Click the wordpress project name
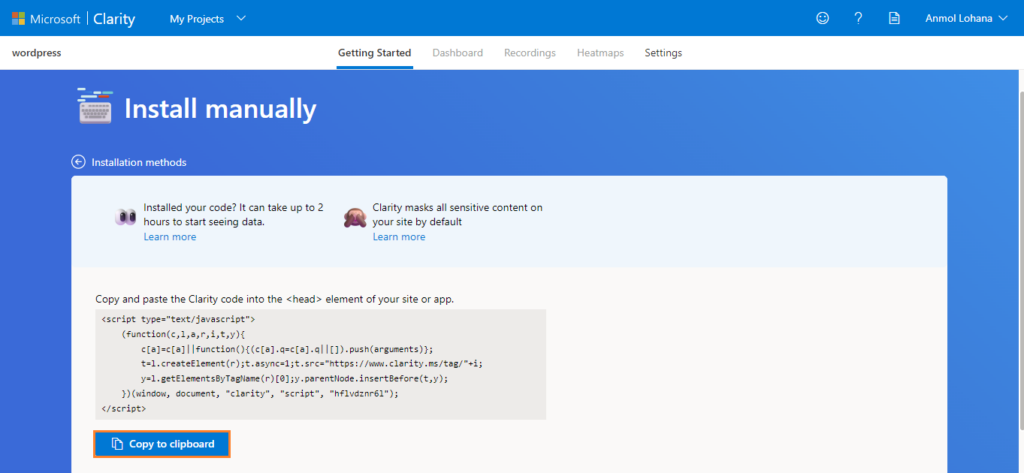 [x=37, y=53]
